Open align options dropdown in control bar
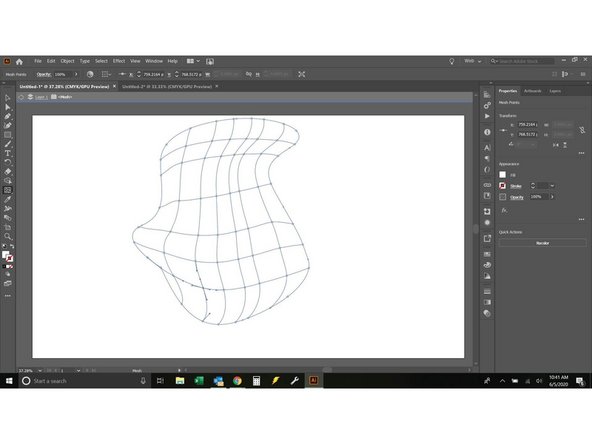Viewport: 592px width, 444px height. click(x=106, y=74)
